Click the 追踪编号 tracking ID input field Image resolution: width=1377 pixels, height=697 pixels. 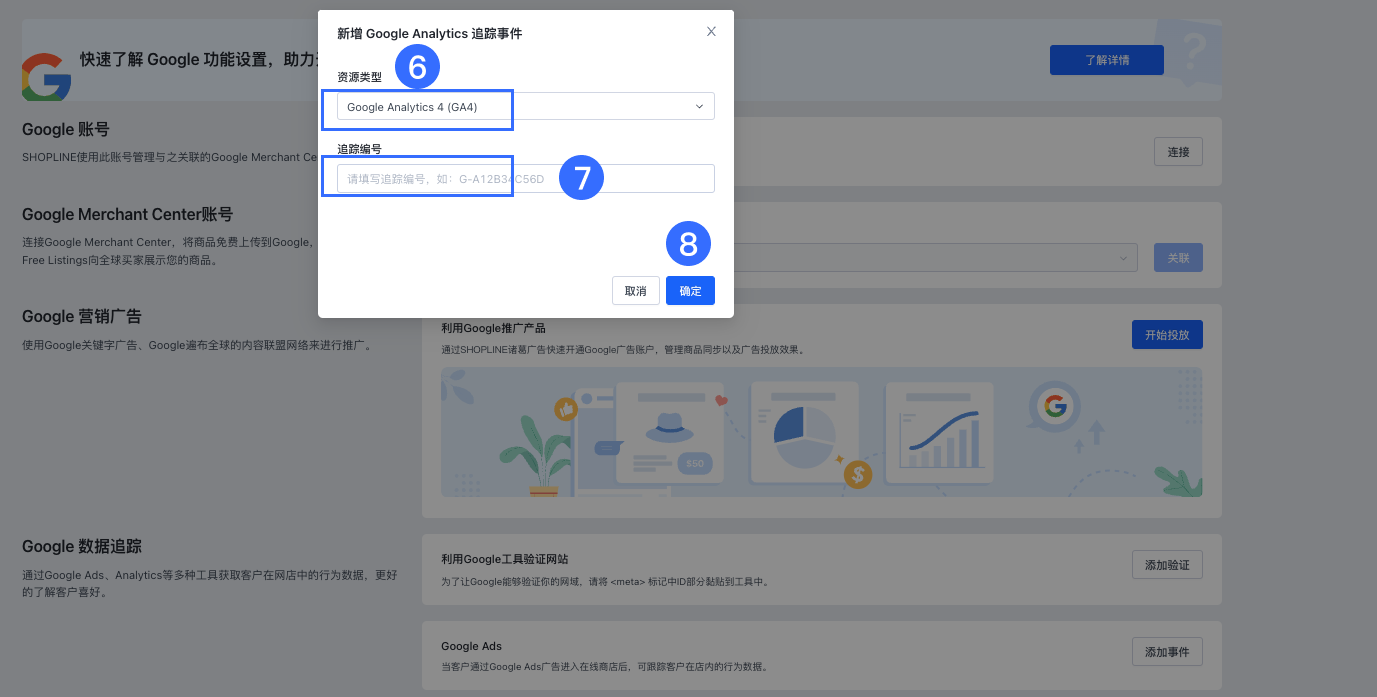(526, 178)
